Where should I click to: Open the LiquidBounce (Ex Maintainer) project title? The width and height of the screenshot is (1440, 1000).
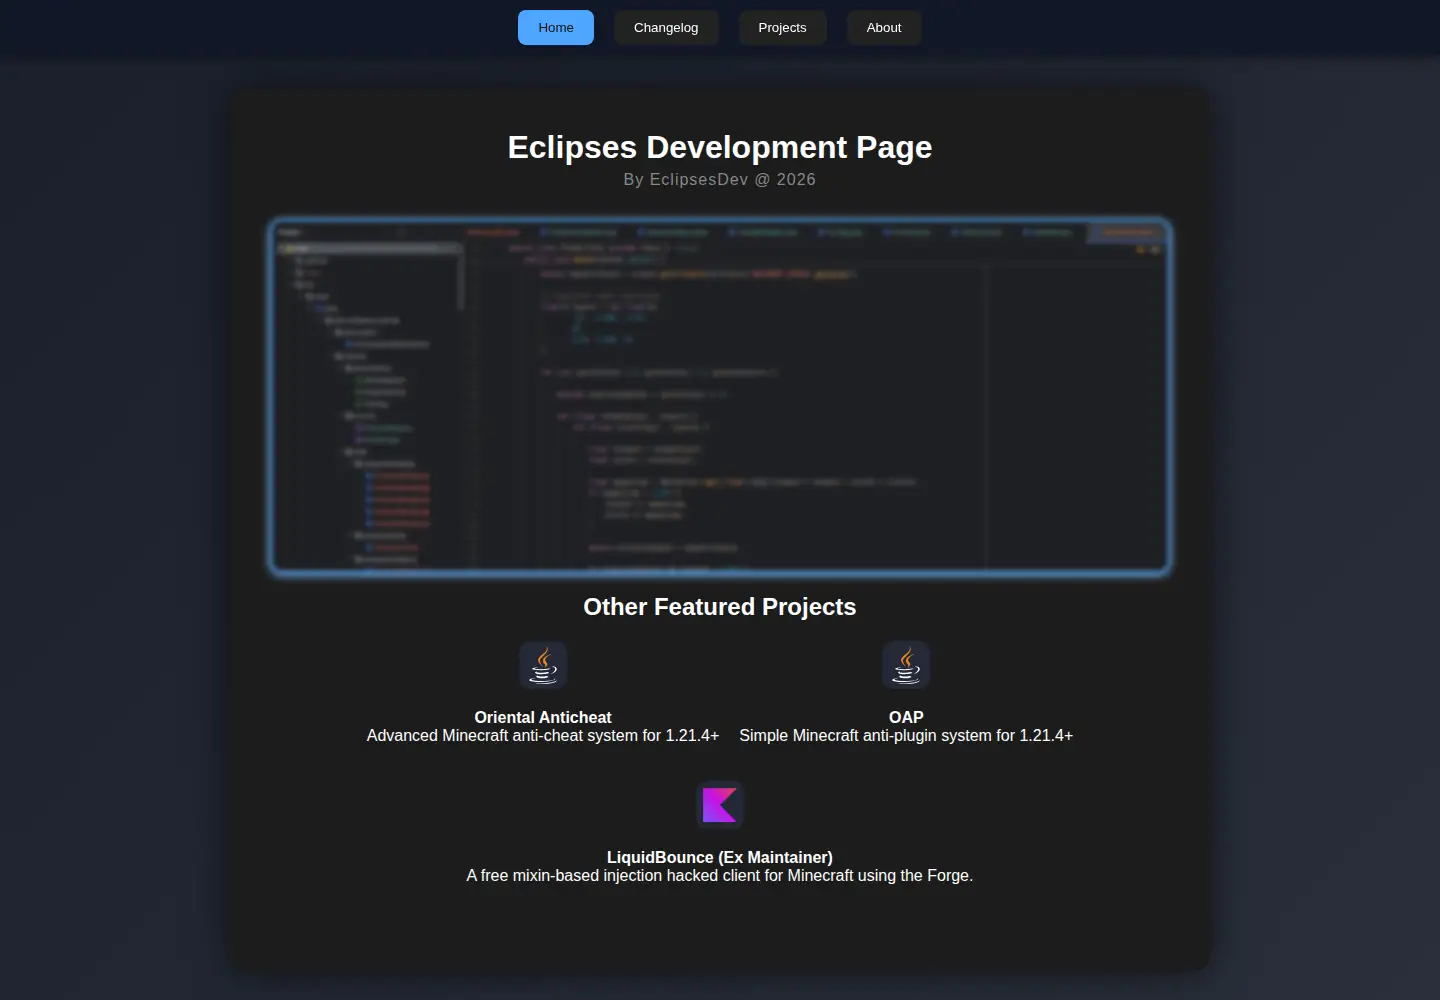(720, 857)
